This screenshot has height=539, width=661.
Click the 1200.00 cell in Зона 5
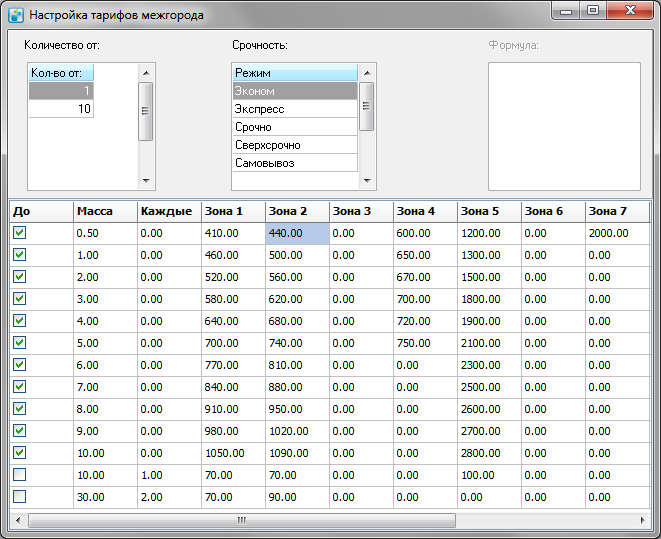pos(489,233)
